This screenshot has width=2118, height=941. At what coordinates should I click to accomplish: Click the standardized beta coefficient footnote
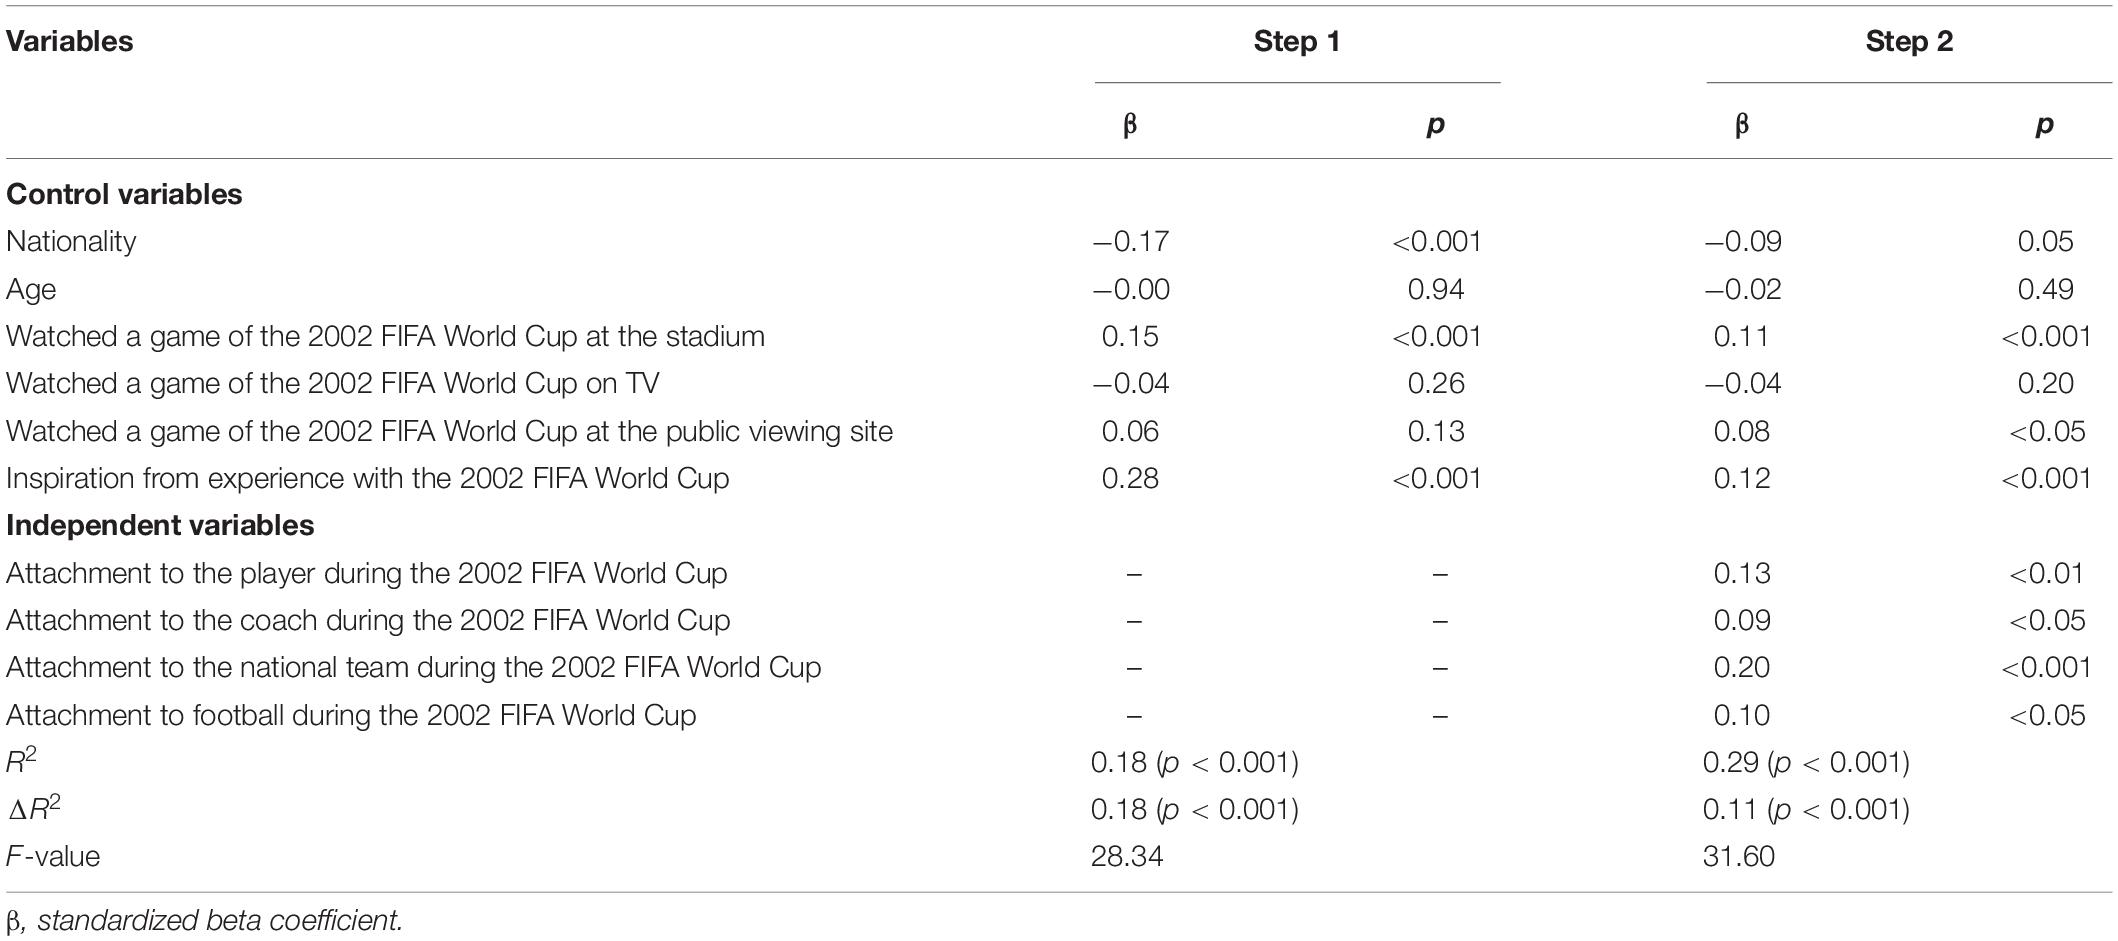204,920
